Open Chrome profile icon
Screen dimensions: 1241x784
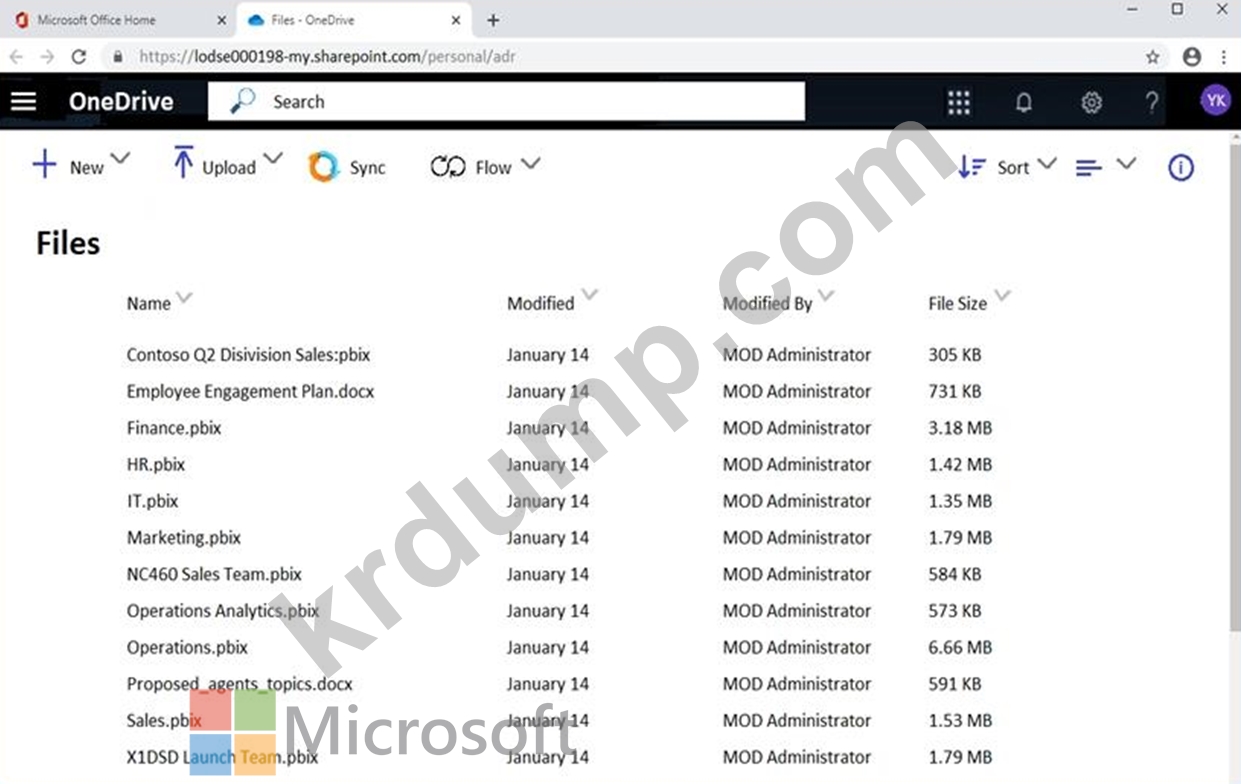[x=1192, y=57]
